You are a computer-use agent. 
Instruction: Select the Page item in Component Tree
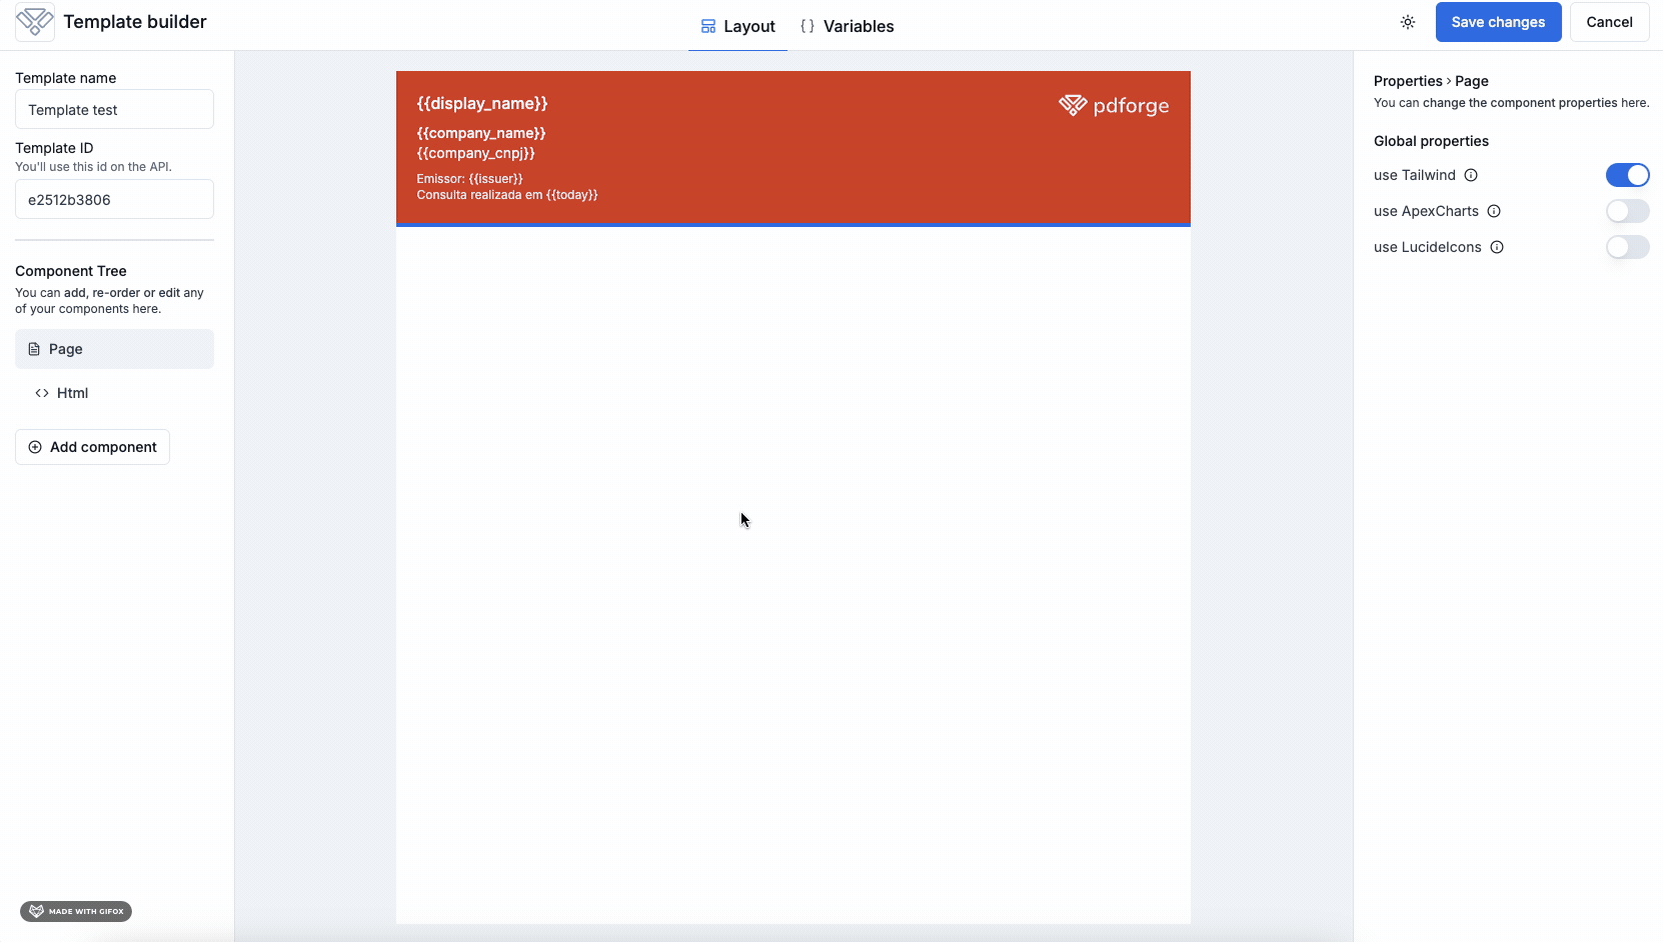[114, 349]
